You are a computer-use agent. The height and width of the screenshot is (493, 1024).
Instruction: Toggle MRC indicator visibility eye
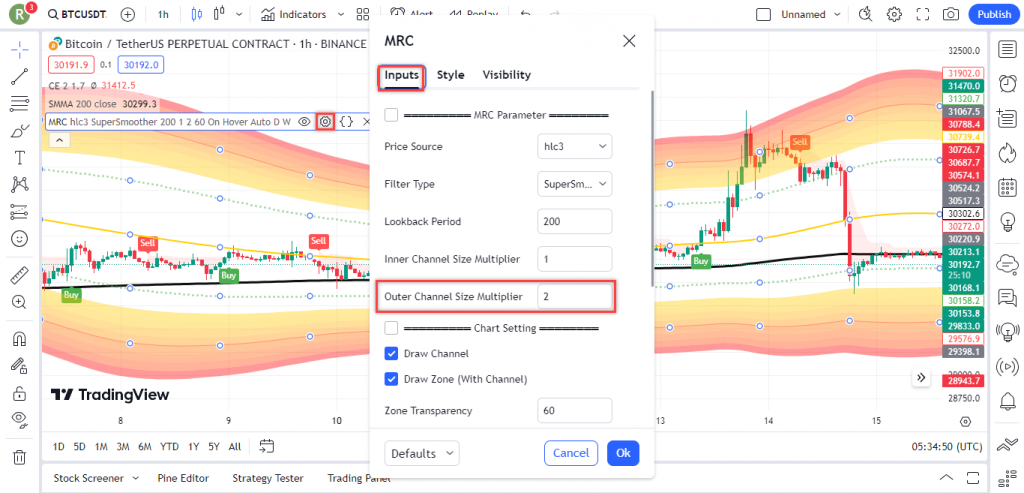(x=304, y=121)
